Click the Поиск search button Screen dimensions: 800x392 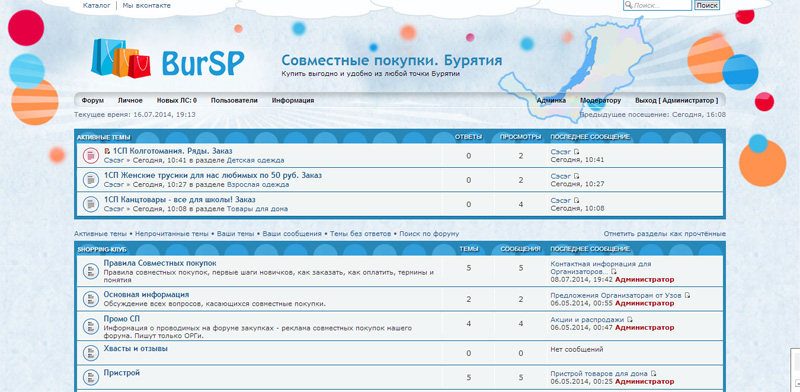point(707,5)
